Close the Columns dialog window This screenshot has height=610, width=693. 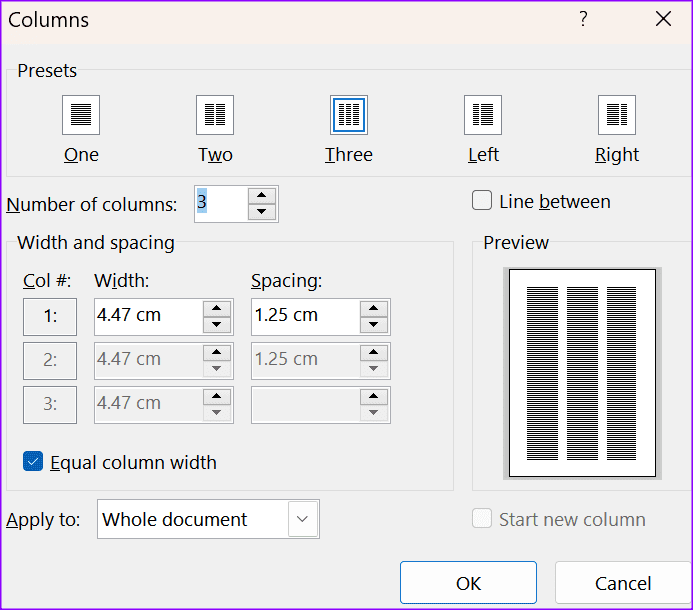[663, 19]
